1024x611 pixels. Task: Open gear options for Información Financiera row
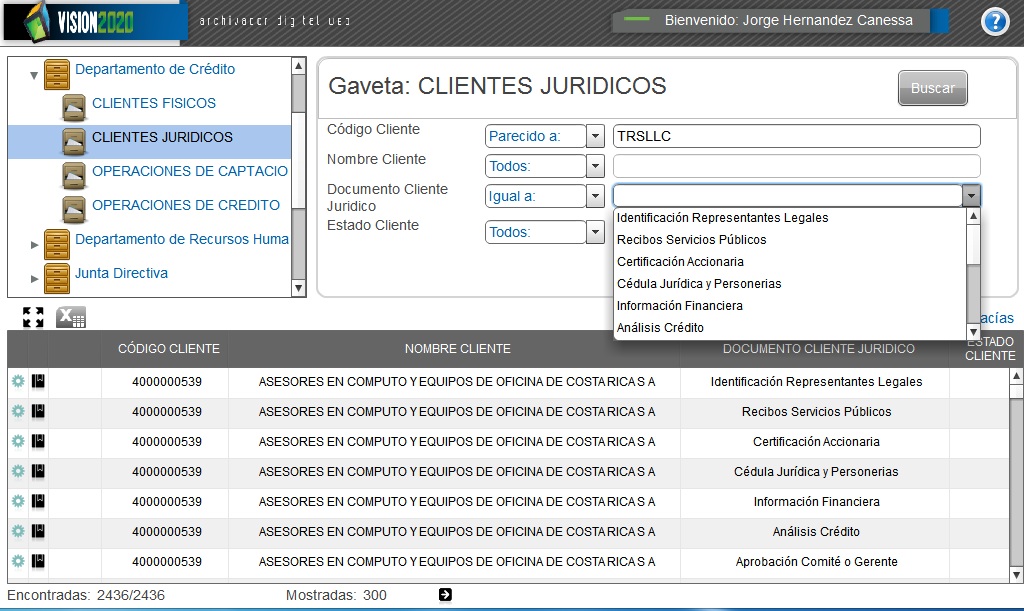[18, 501]
